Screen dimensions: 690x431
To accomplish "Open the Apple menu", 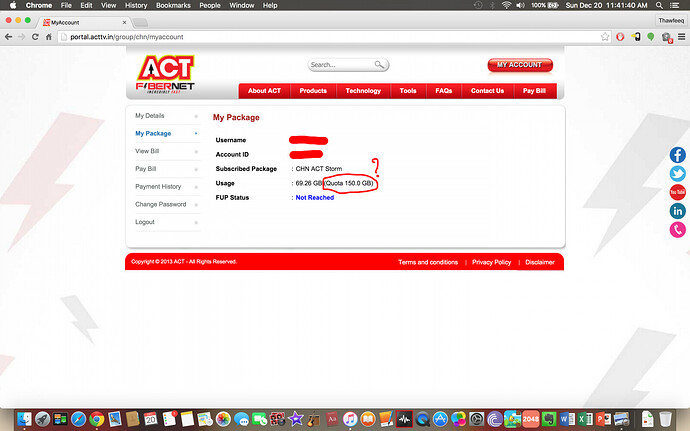I will [x=13, y=5].
